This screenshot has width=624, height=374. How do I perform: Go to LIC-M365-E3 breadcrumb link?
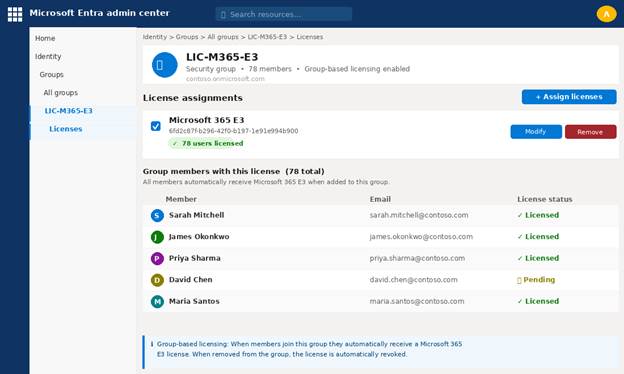tap(267, 37)
